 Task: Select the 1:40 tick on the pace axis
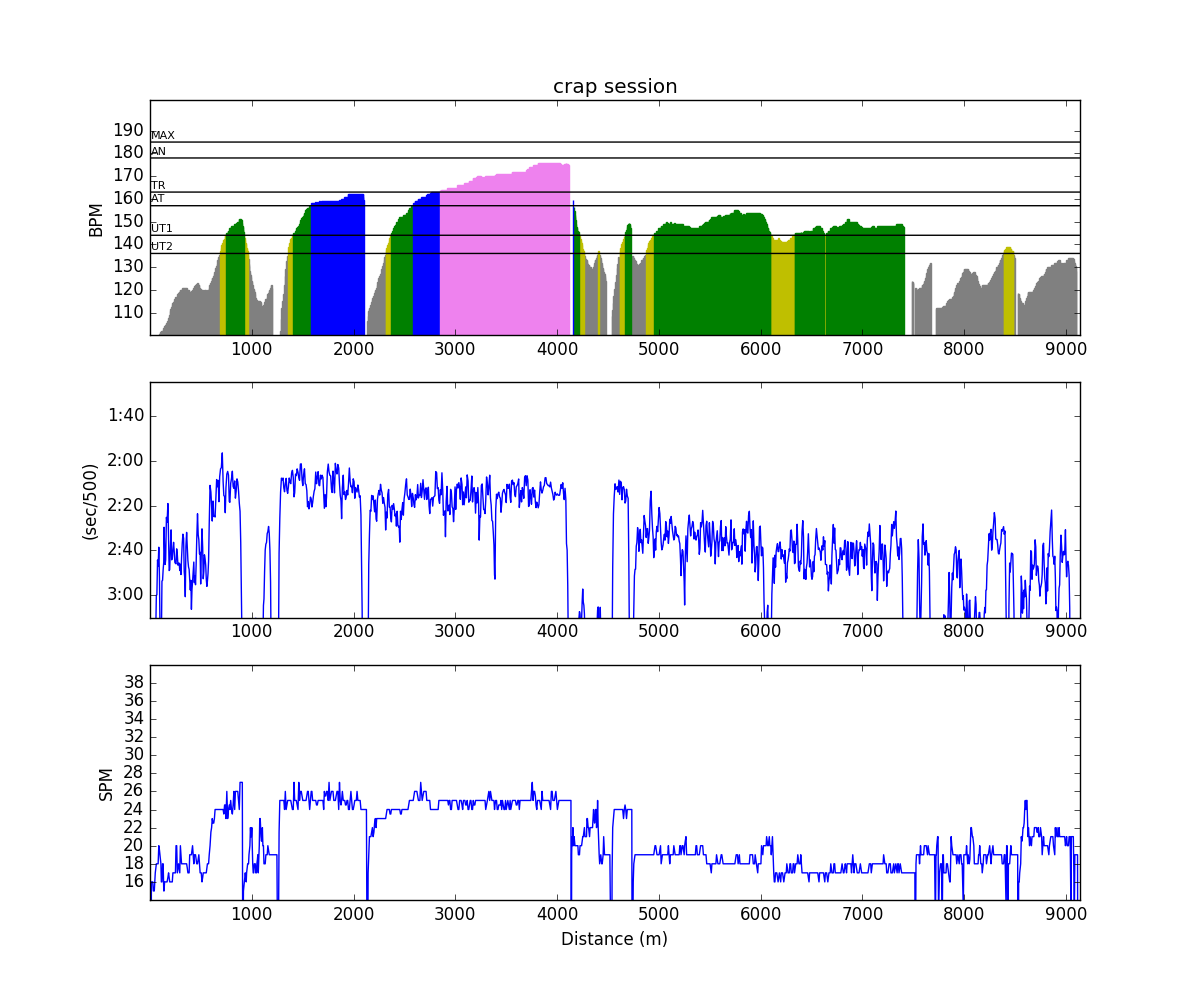click(x=125, y=415)
